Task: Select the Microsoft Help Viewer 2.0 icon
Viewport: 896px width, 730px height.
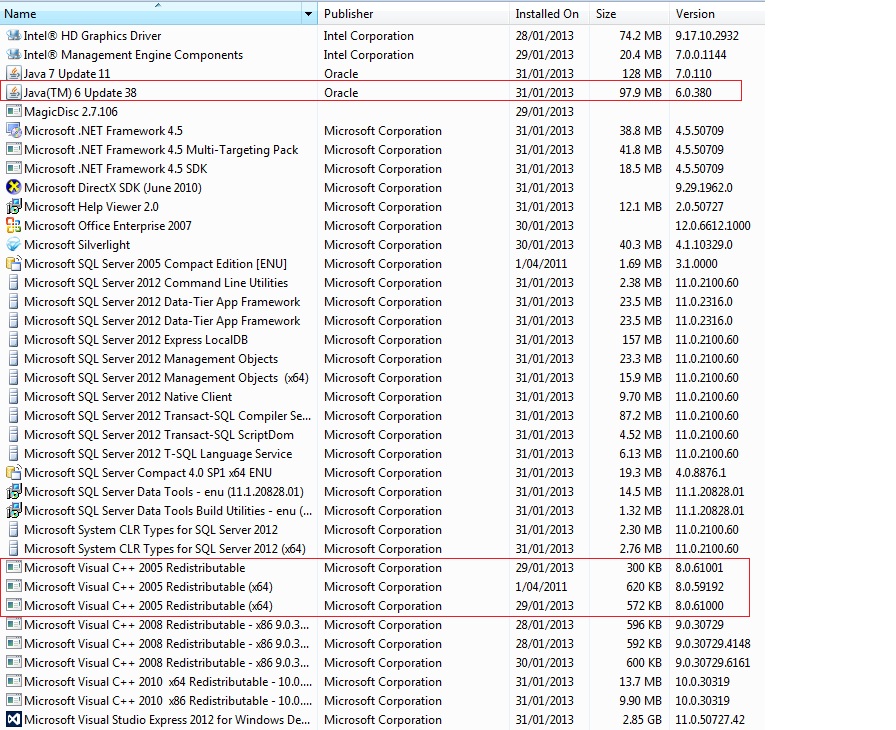Action: click(x=14, y=207)
